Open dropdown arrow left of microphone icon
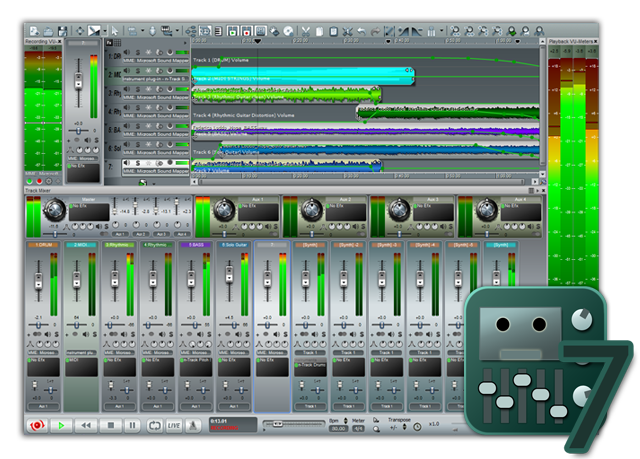The width and height of the screenshot is (640, 459). pos(142,31)
